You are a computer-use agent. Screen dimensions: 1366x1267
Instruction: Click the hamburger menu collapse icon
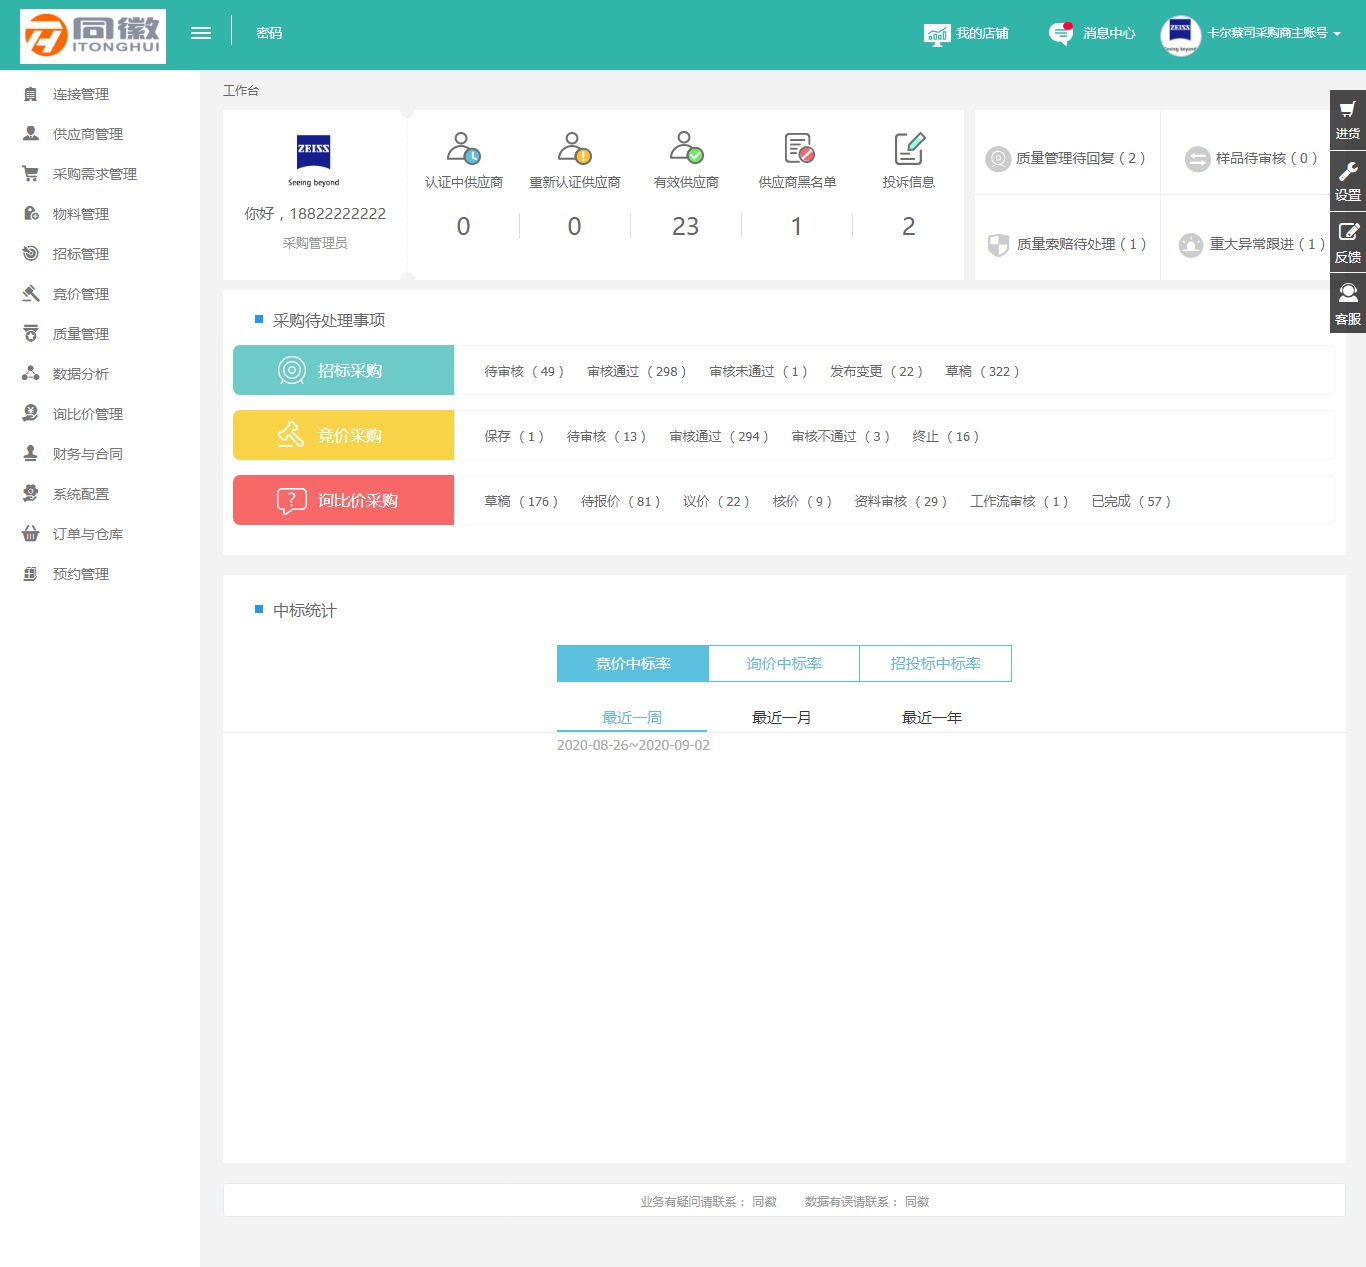click(x=201, y=33)
